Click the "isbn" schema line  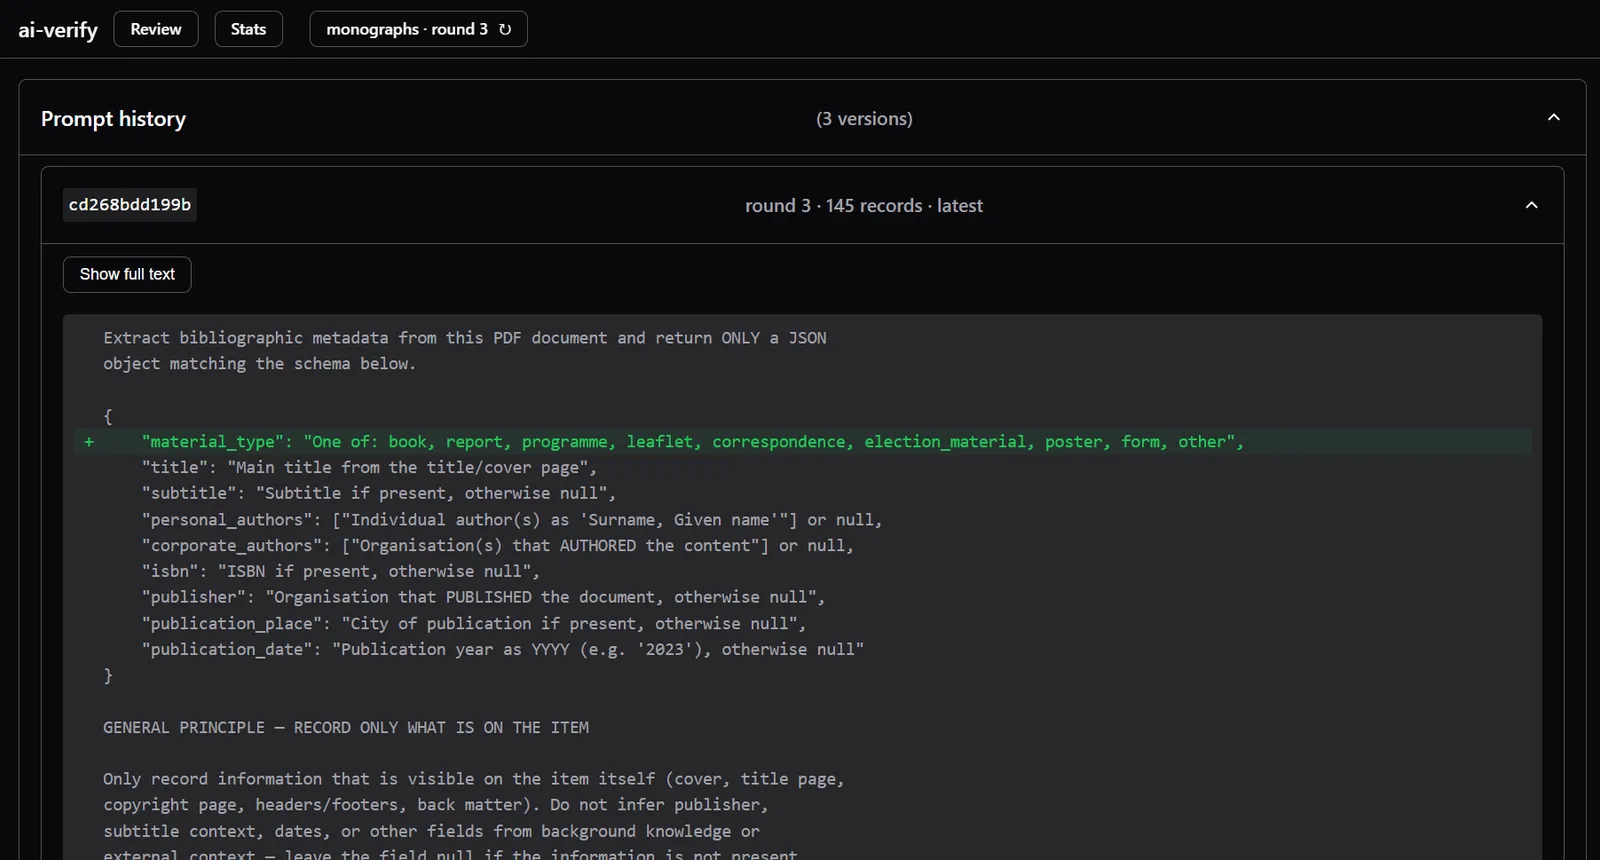pos(341,572)
